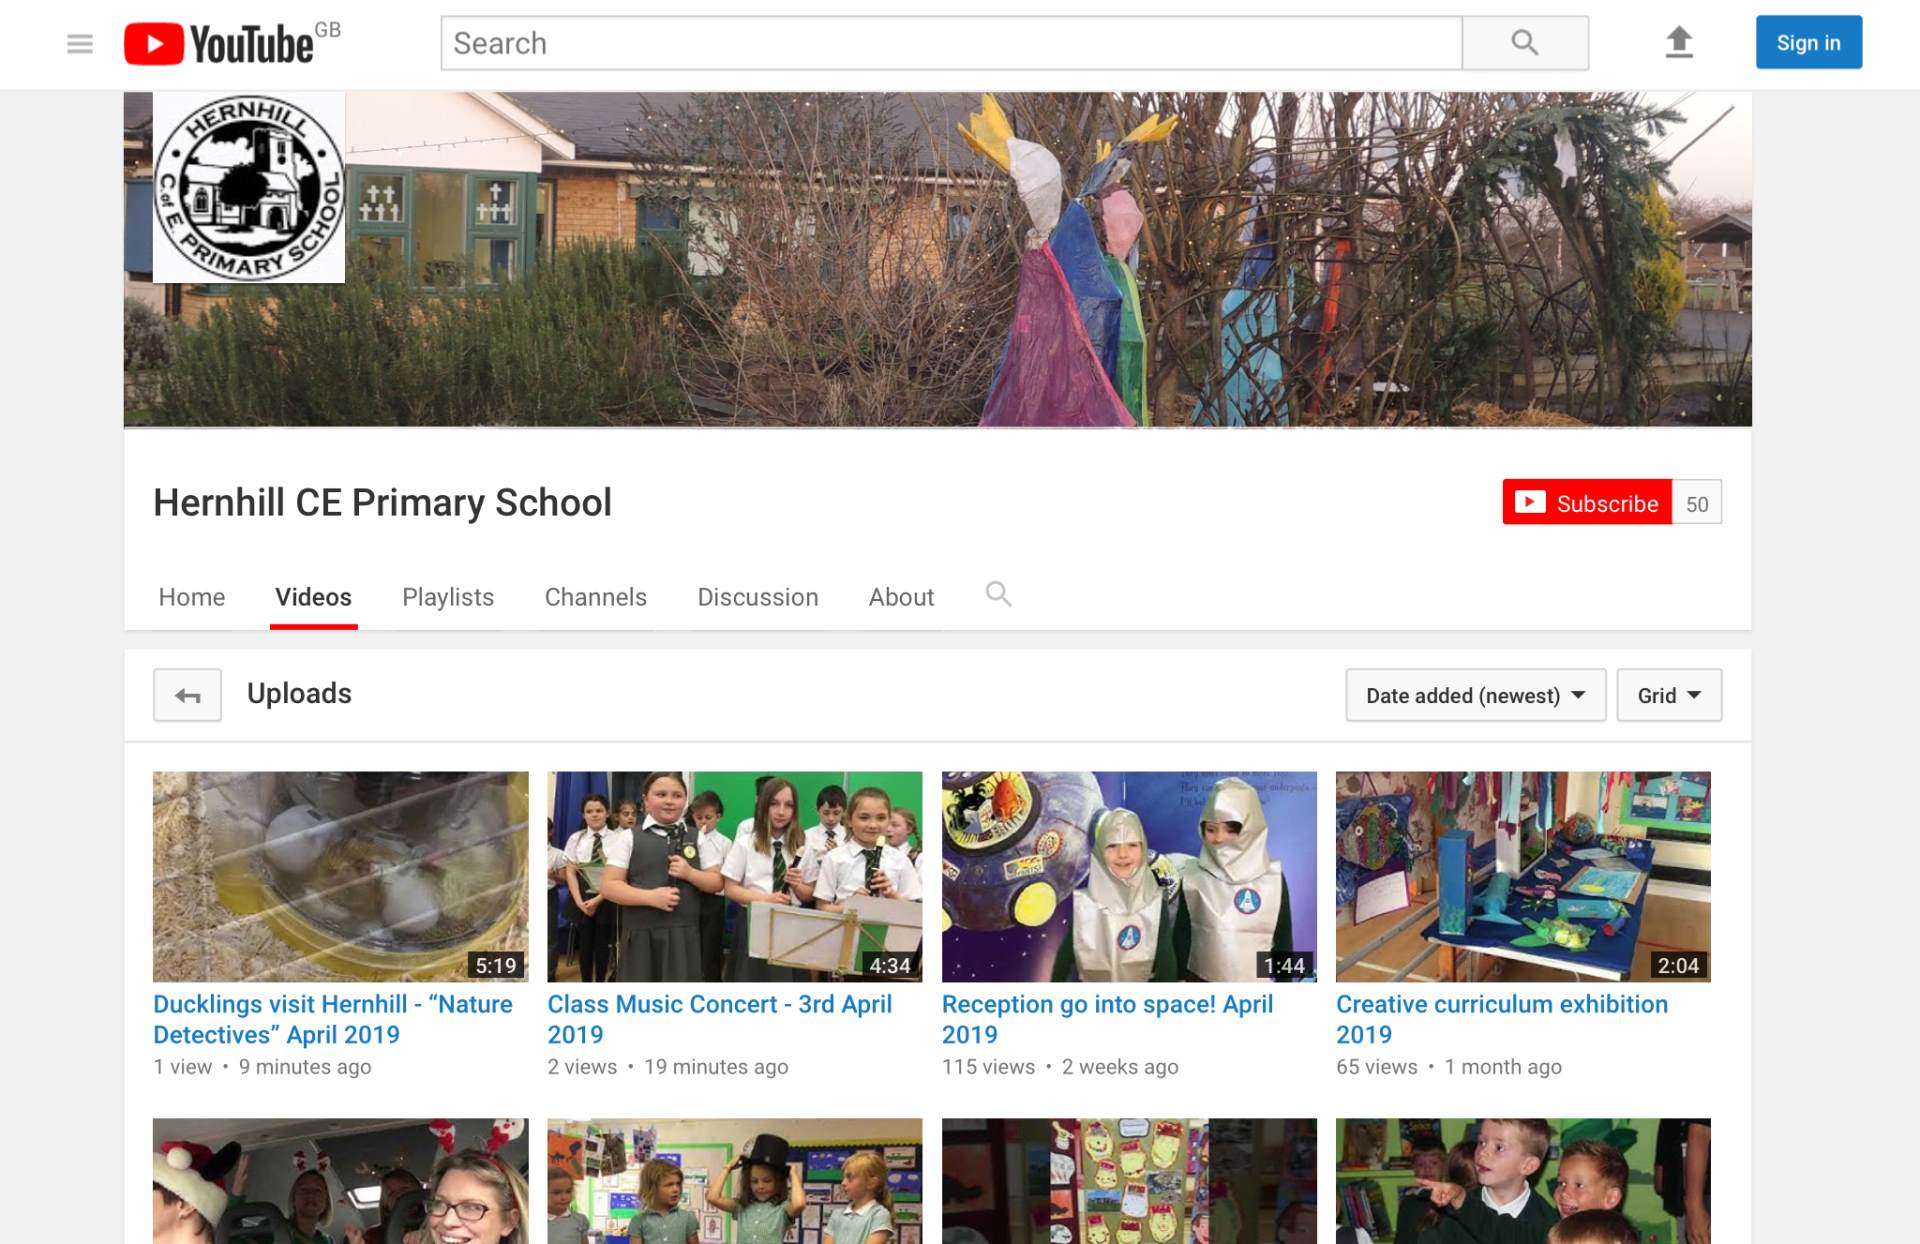Expand the Date added (newest) dropdown
Screen dimensions: 1920x1244
pos(1476,695)
